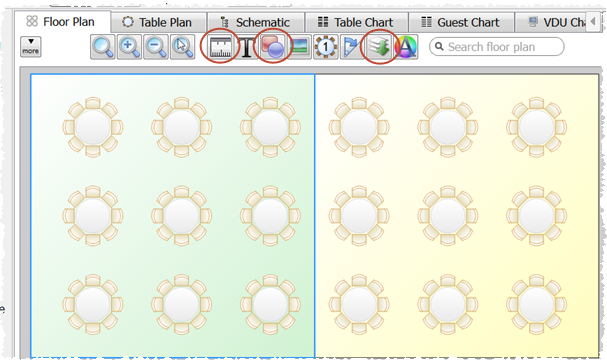This screenshot has height=364, width=607.
Task: Click the zoom-to-selection magnifier with cursor
Action: (x=182, y=47)
